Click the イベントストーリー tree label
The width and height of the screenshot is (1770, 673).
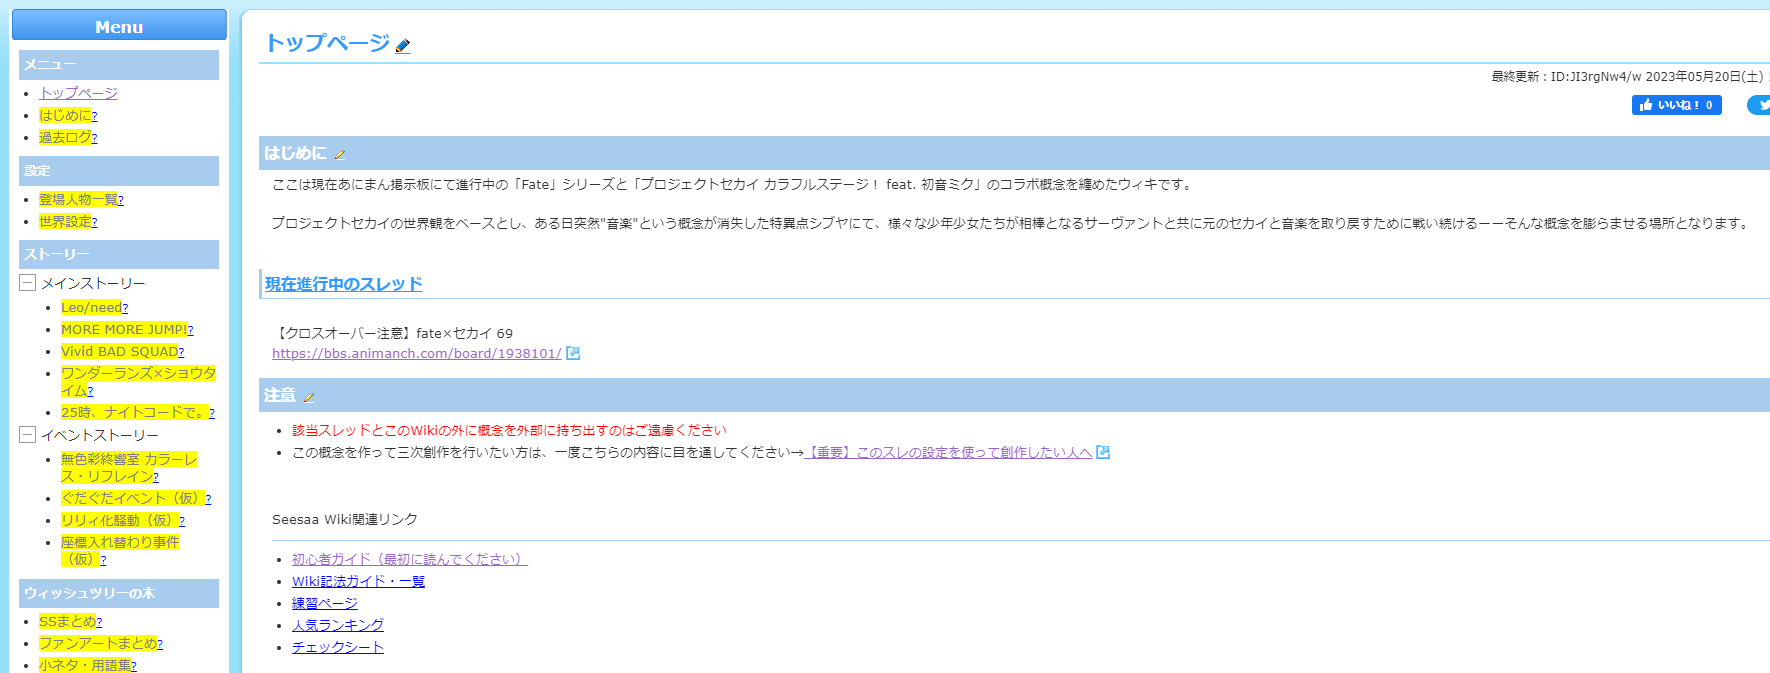100,436
